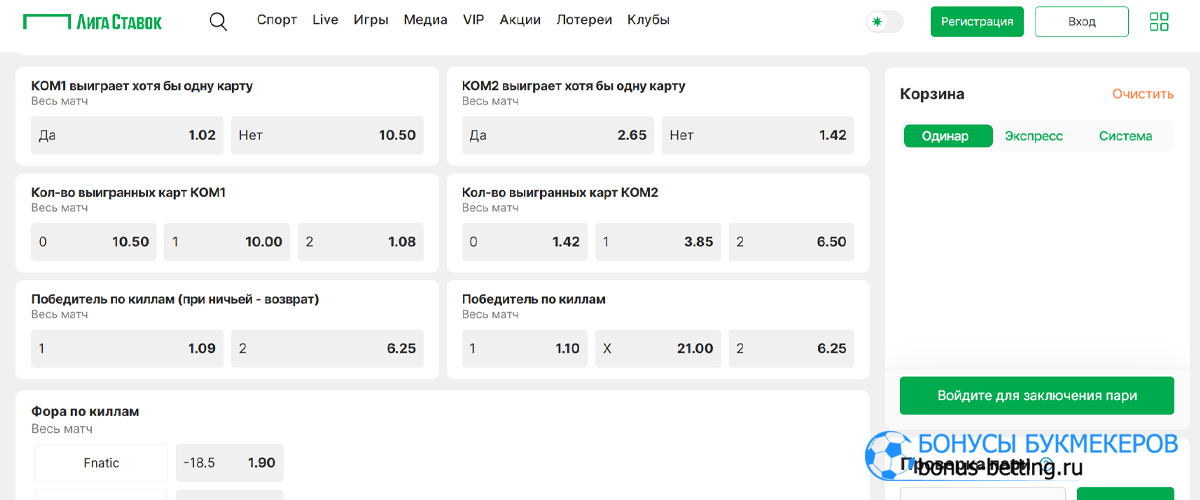Open the grid apps menu icon
This screenshot has height=500, width=1200.
pos(1159,21)
